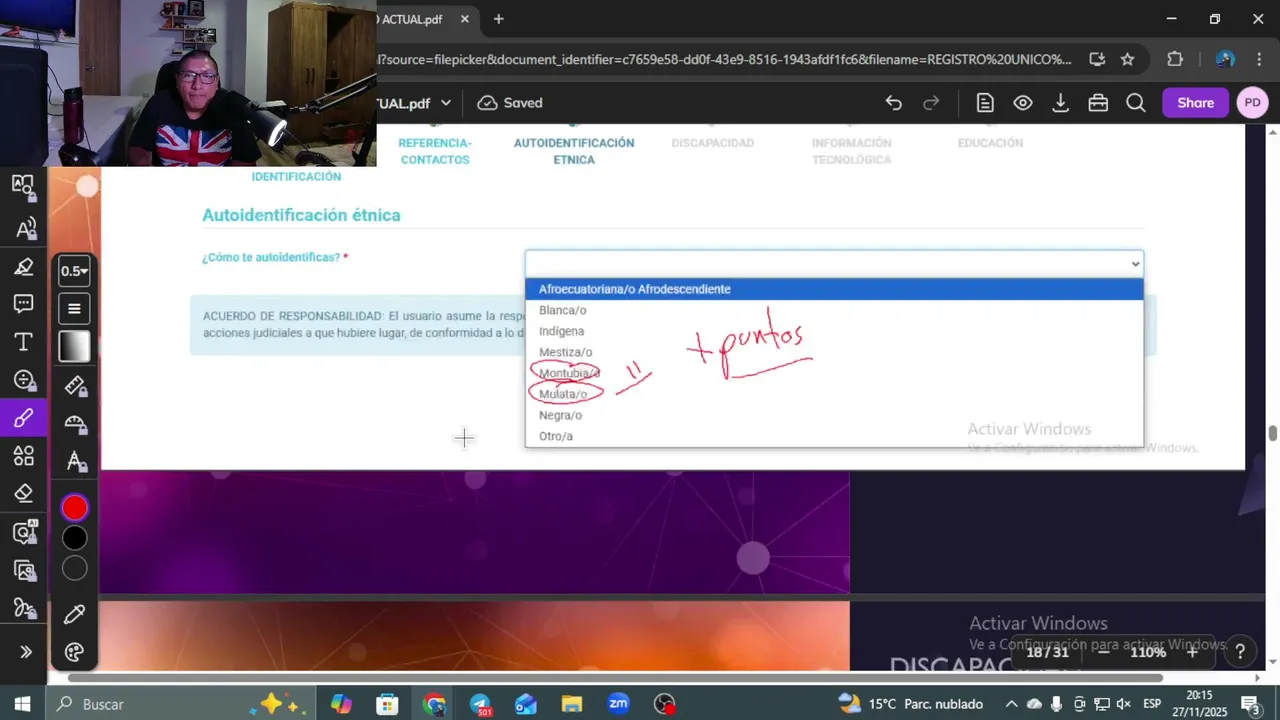Select Afroecuatoriana/o Afrodescendiente option
The image size is (1280, 720).
click(x=834, y=289)
